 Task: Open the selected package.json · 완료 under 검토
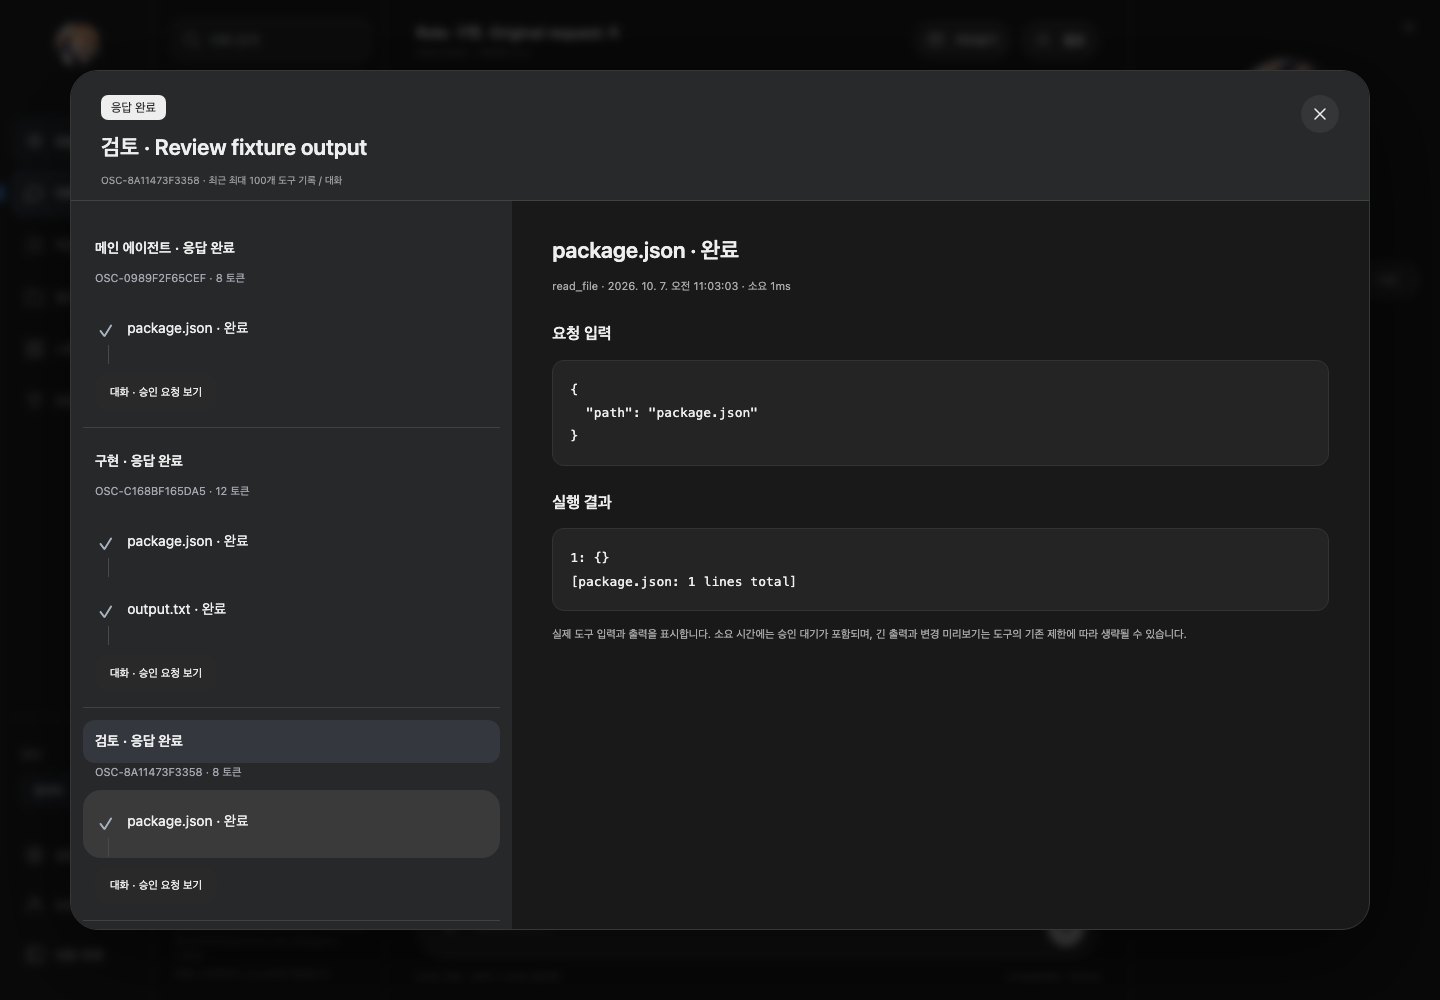pos(291,824)
